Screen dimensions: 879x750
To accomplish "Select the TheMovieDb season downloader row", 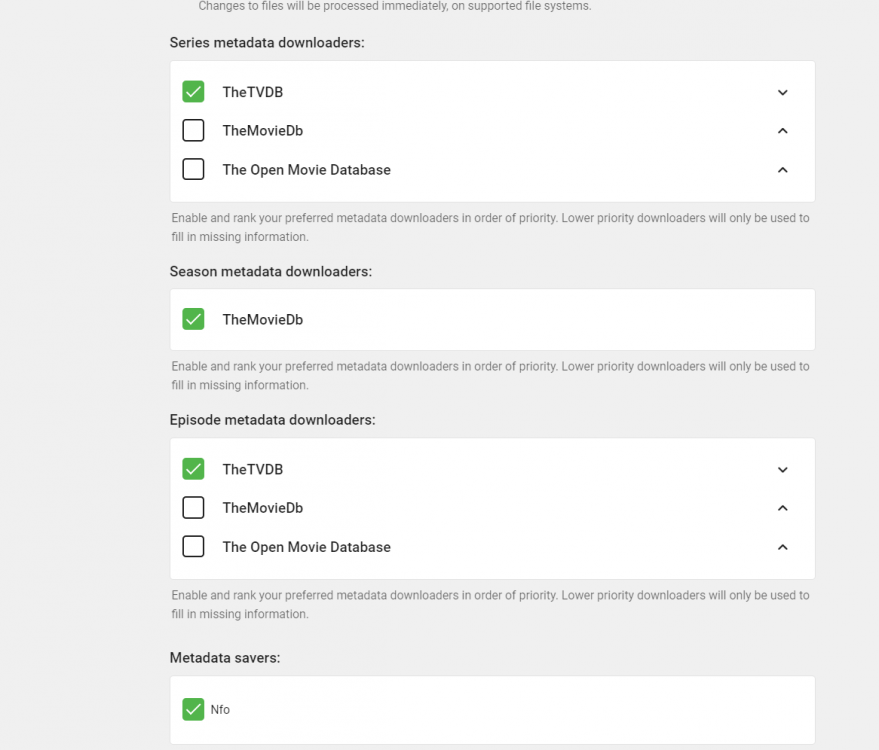I will (x=263, y=319).
